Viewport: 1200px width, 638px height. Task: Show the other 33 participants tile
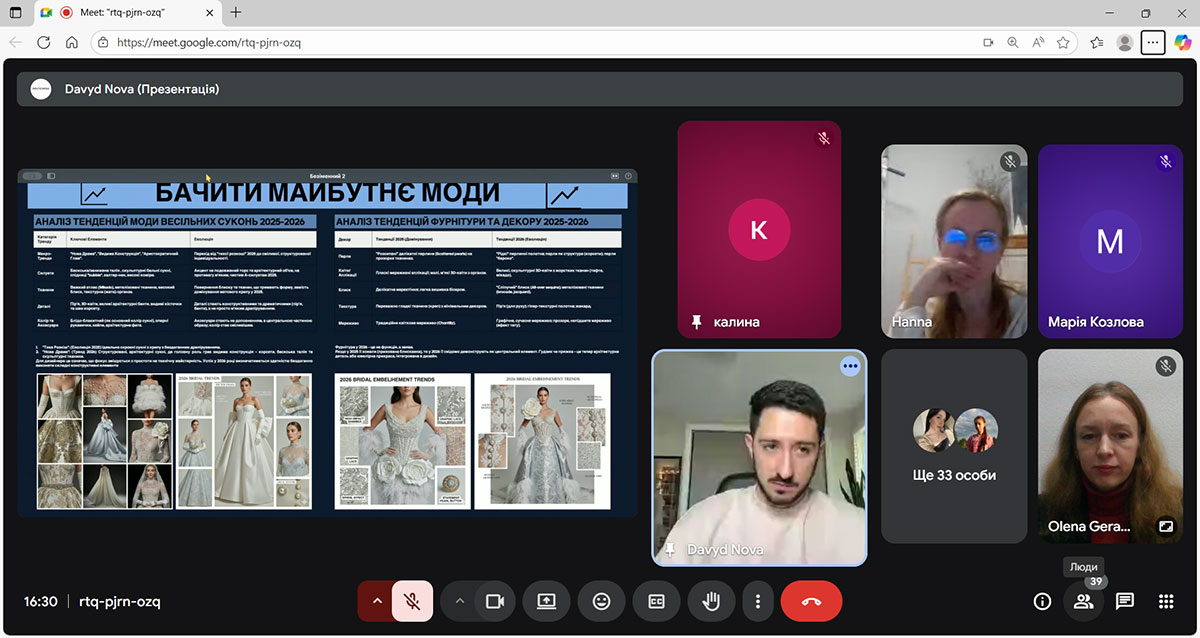click(954, 445)
